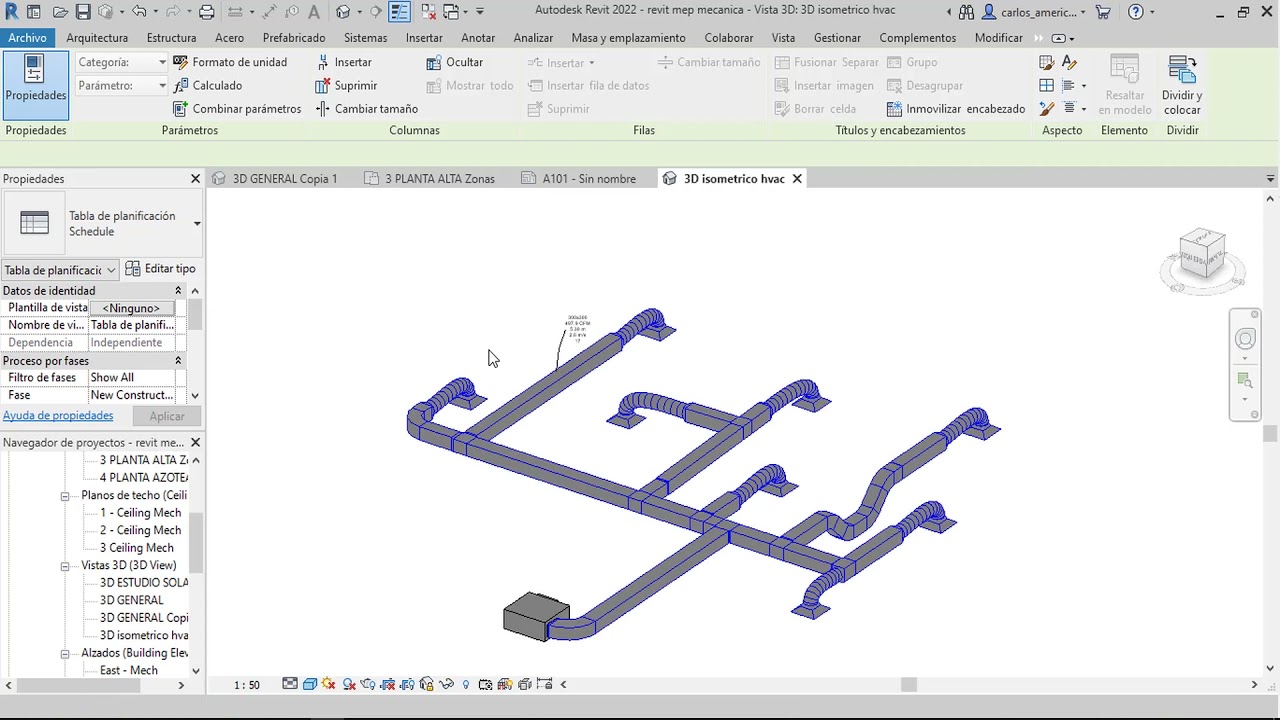This screenshot has height=720, width=1280.
Task: Open the default 3D view house icon
Action: pos(344,12)
